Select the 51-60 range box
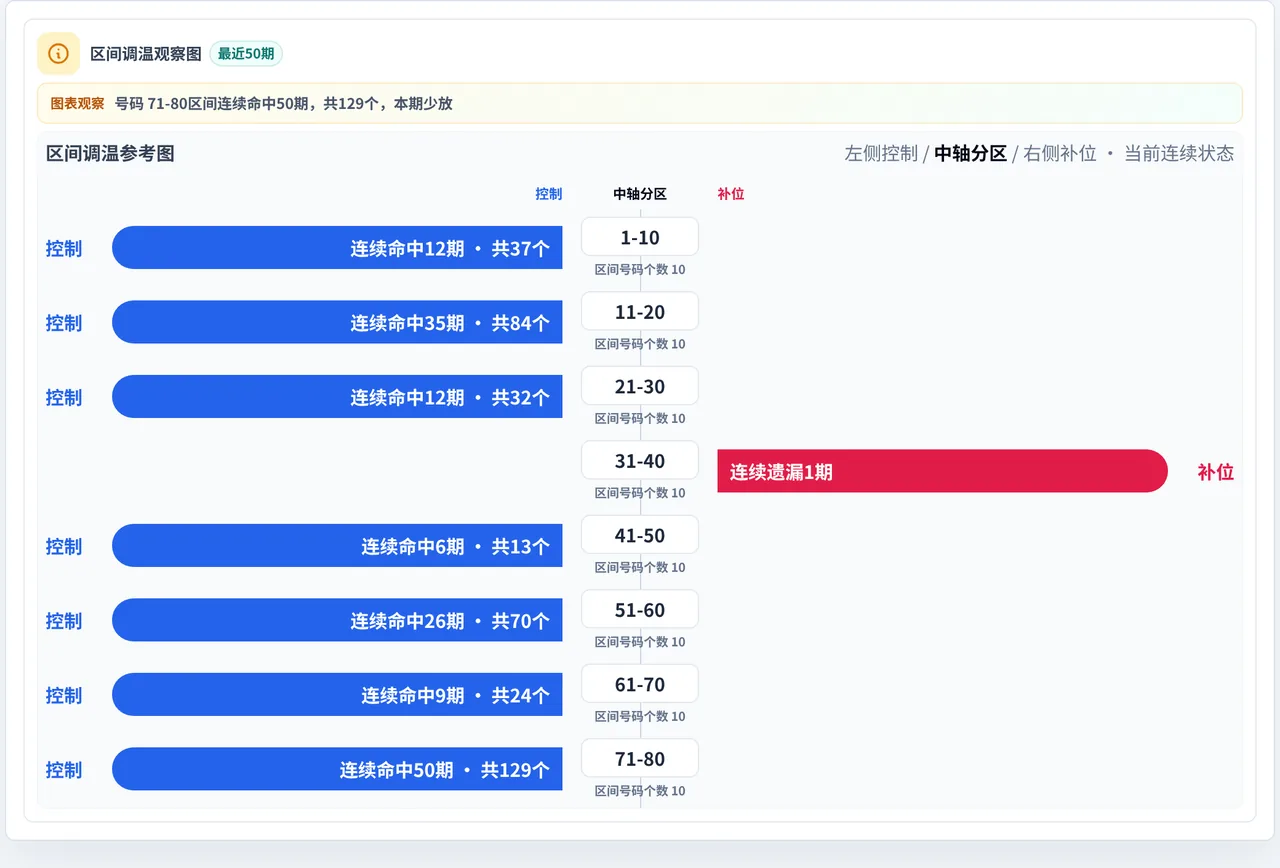 pyautogui.click(x=640, y=610)
